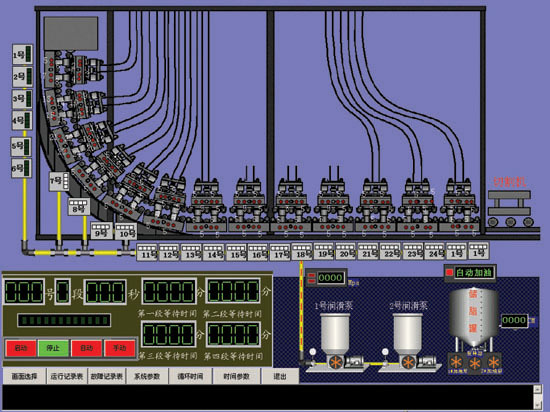Select the 7号 distributor box
The image size is (550, 412).
[x=59, y=181]
